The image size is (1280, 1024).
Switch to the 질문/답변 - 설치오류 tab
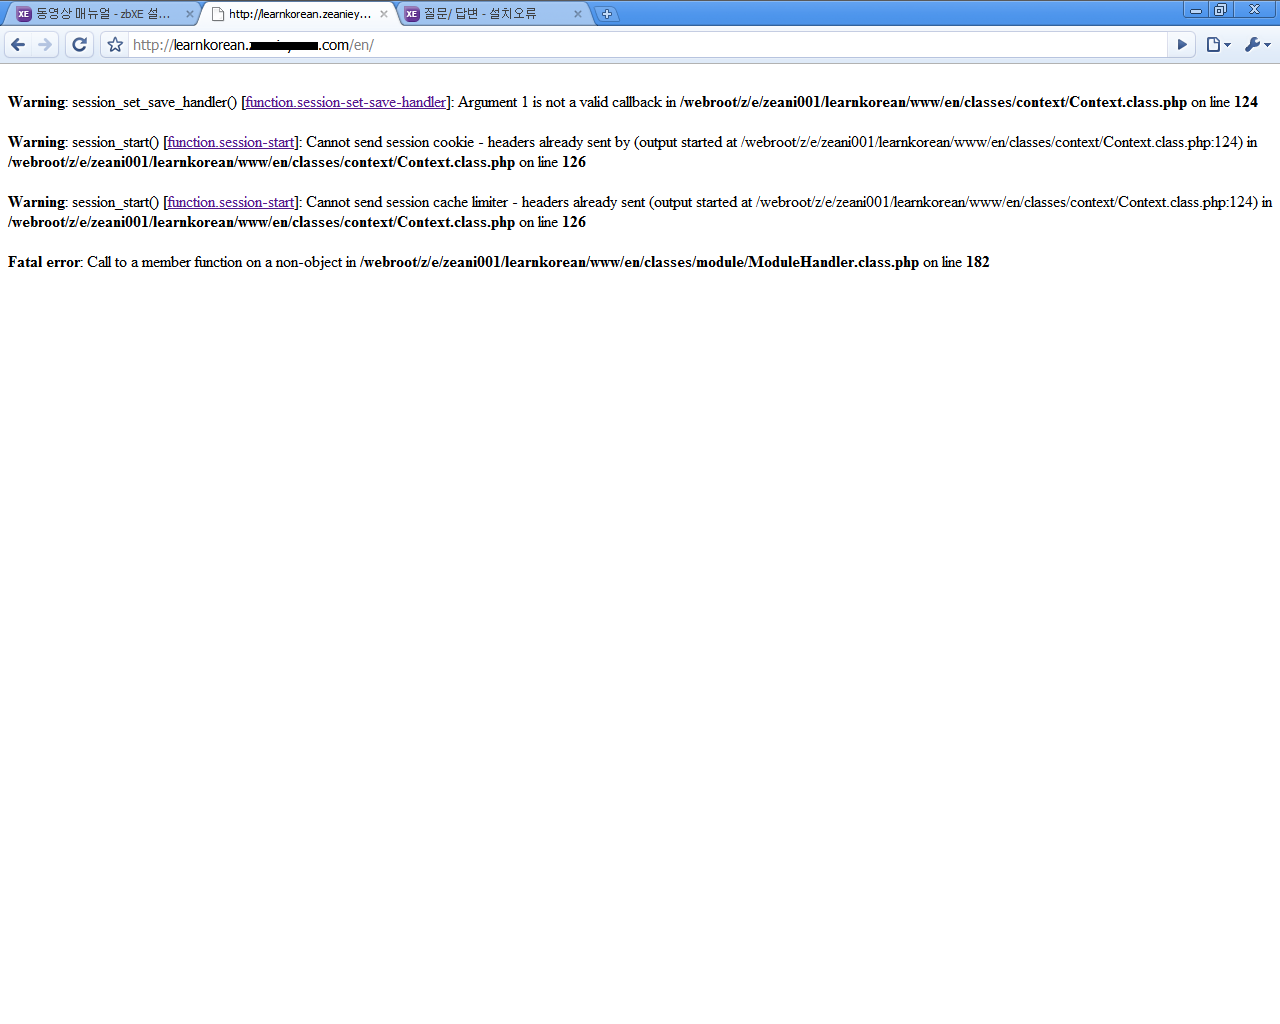(x=485, y=14)
